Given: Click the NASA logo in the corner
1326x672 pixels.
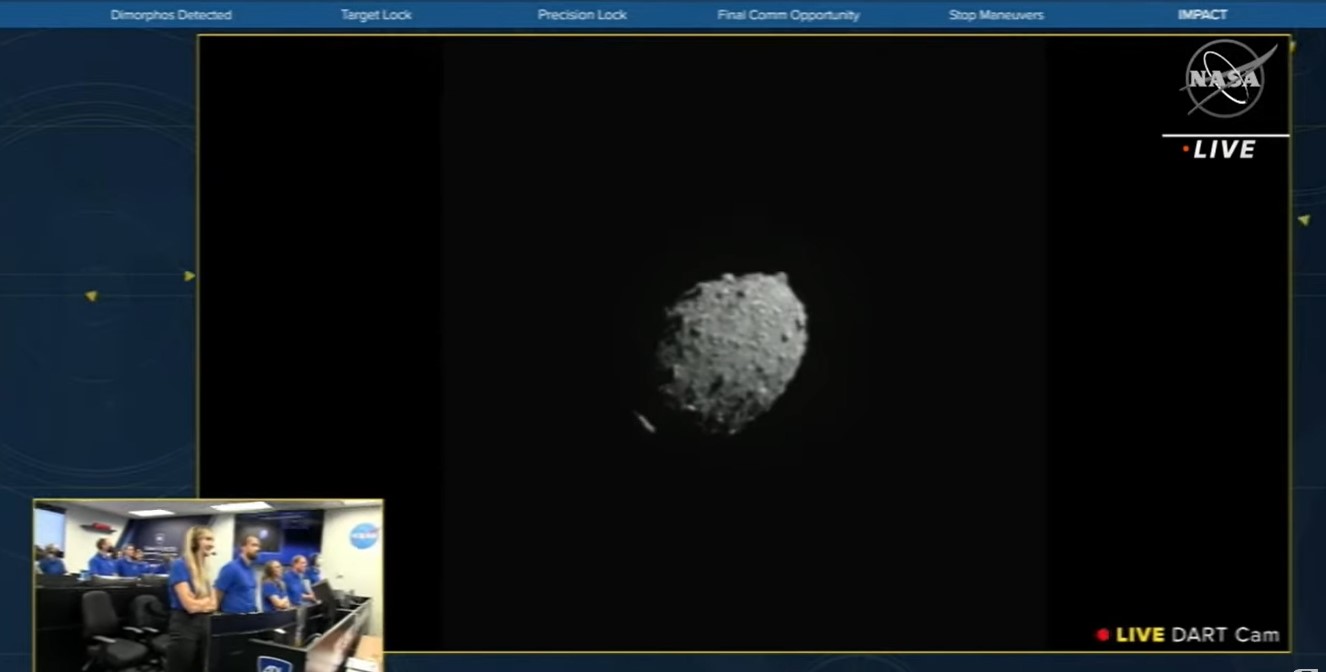Looking at the screenshot, I should (1226, 79).
